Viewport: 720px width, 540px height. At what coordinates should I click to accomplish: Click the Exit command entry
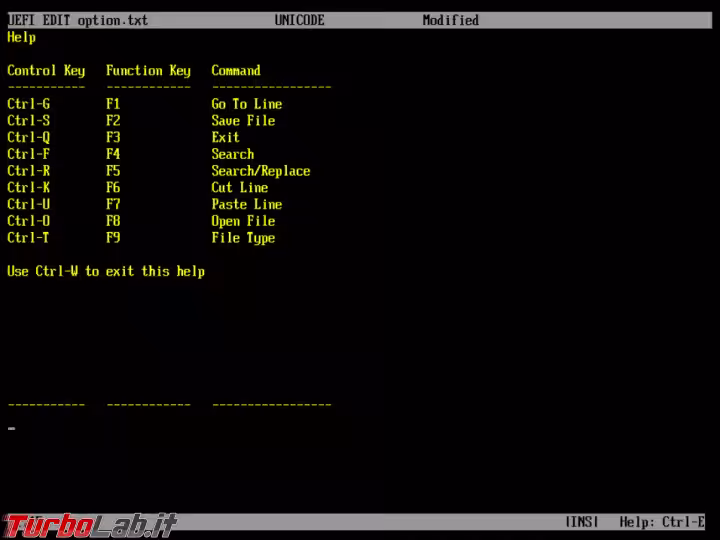(225, 137)
